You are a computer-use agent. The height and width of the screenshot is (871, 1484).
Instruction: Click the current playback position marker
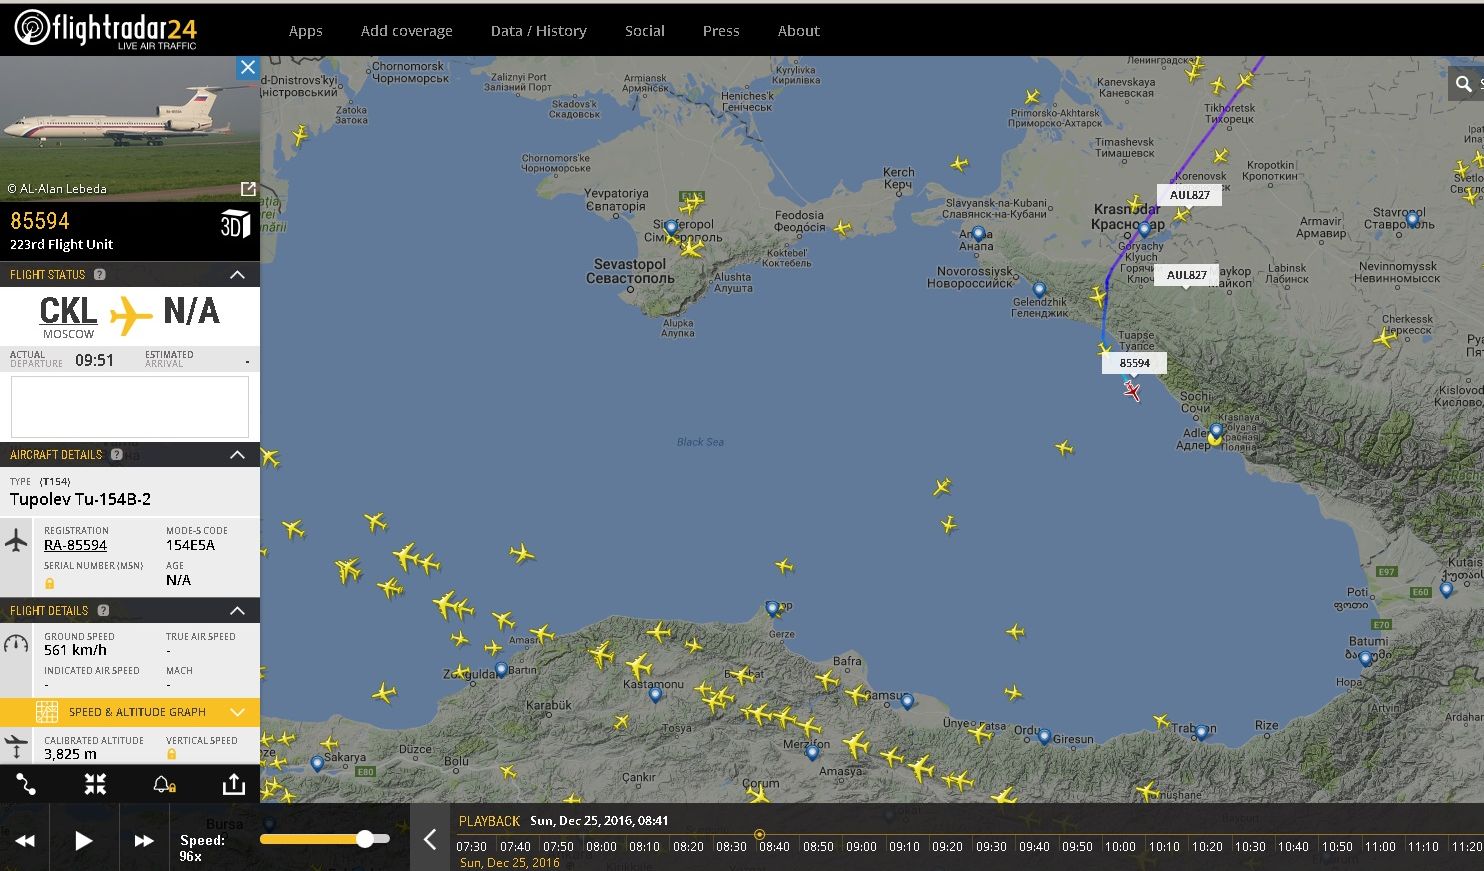(x=759, y=834)
